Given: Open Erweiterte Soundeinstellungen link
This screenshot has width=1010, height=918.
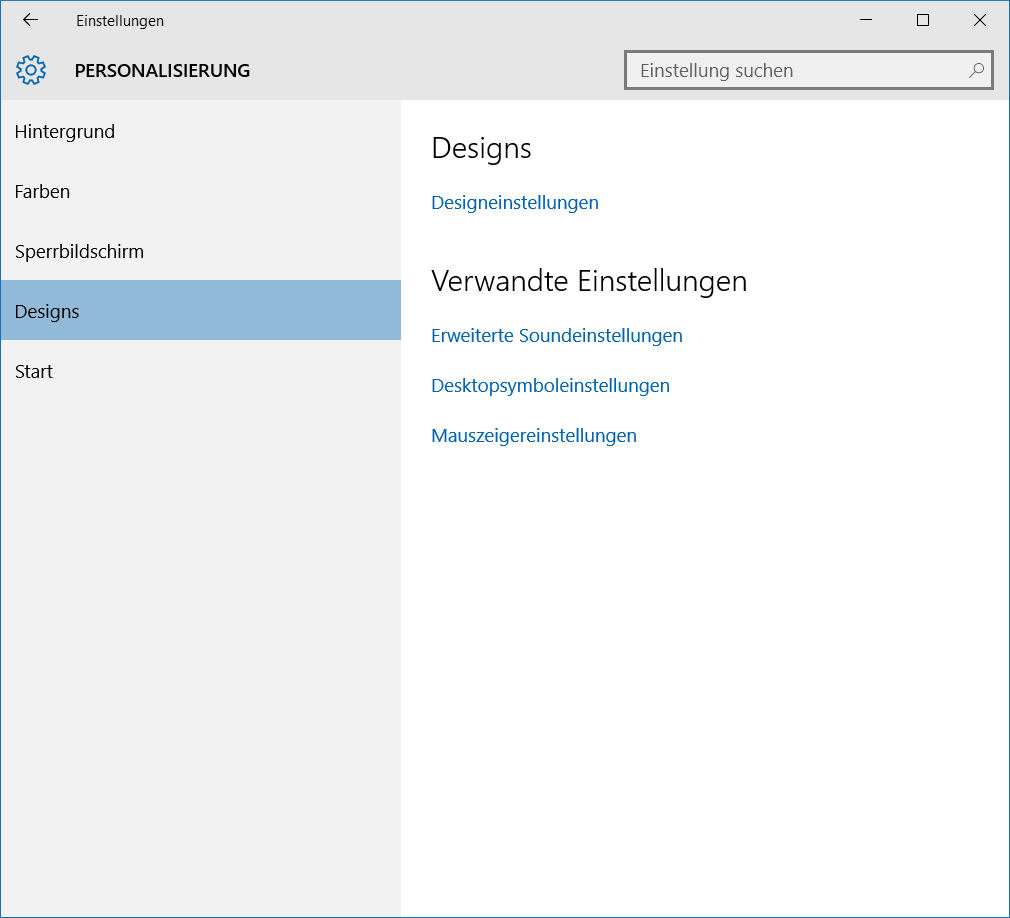Looking at the screenshot, I should [x=556, y=335].
